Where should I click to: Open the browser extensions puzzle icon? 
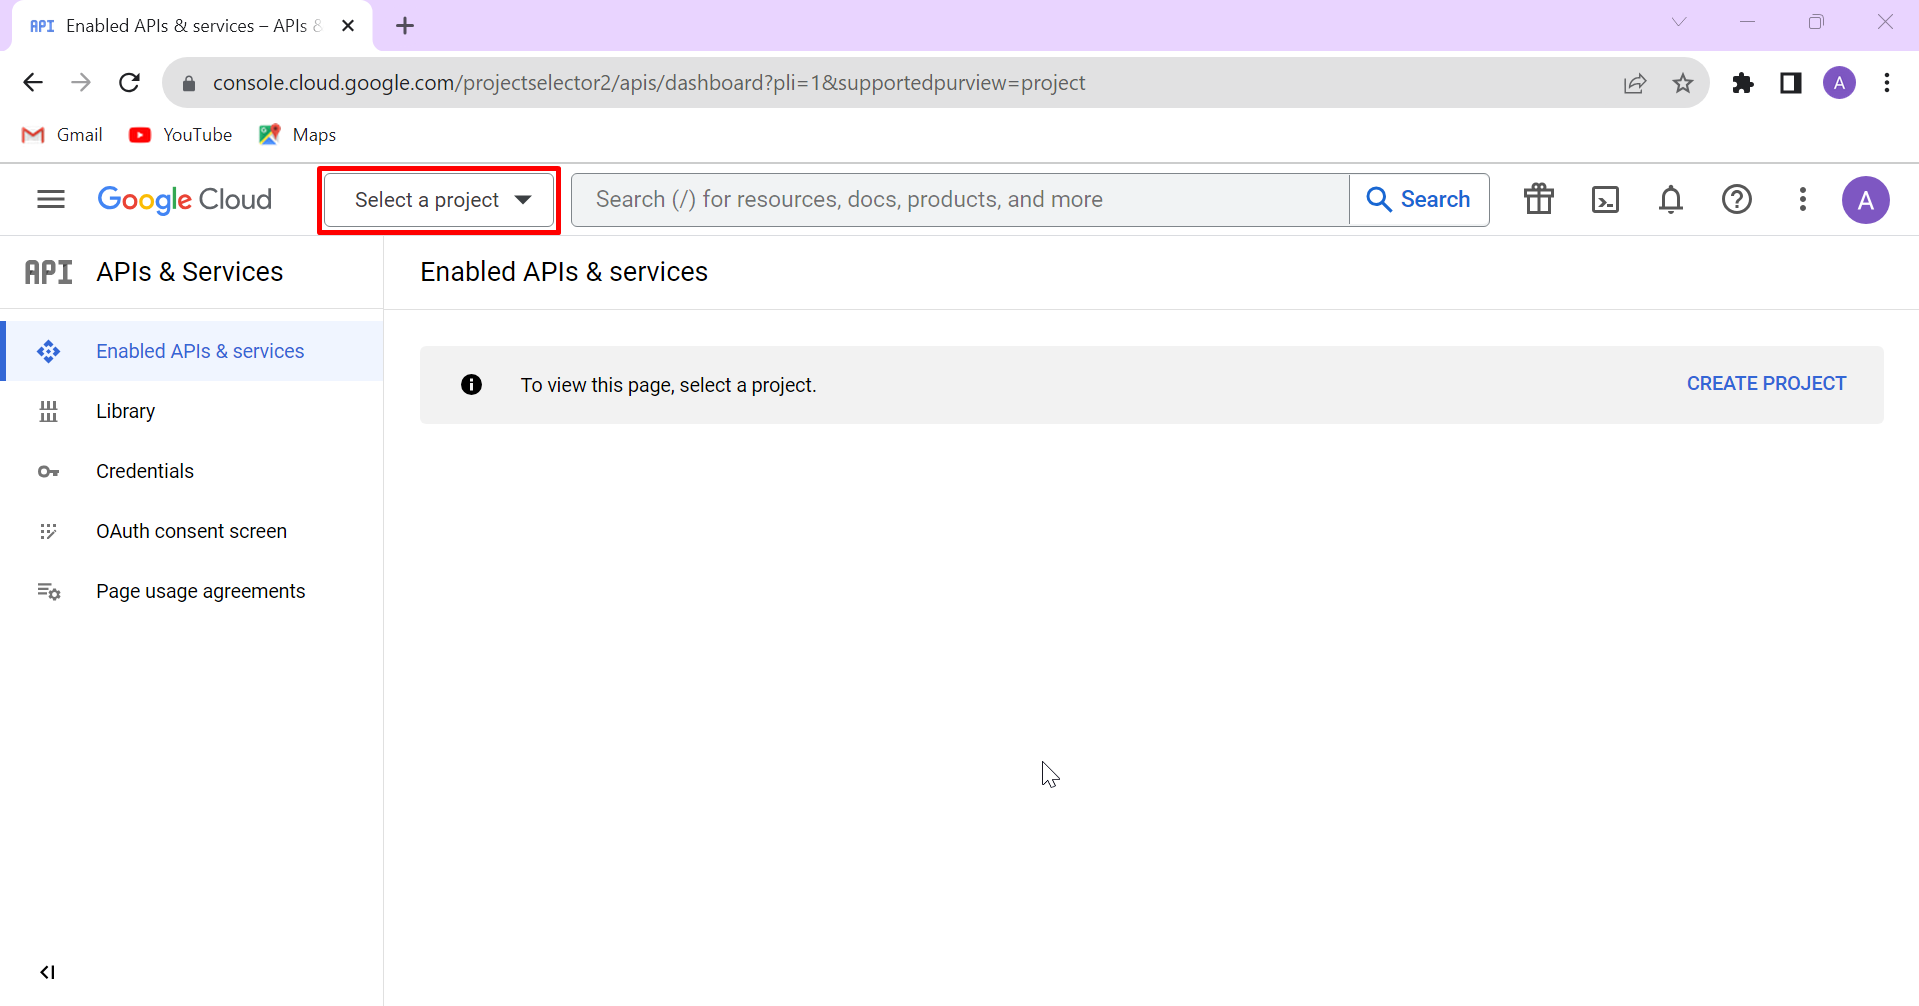click(1743, 82)
